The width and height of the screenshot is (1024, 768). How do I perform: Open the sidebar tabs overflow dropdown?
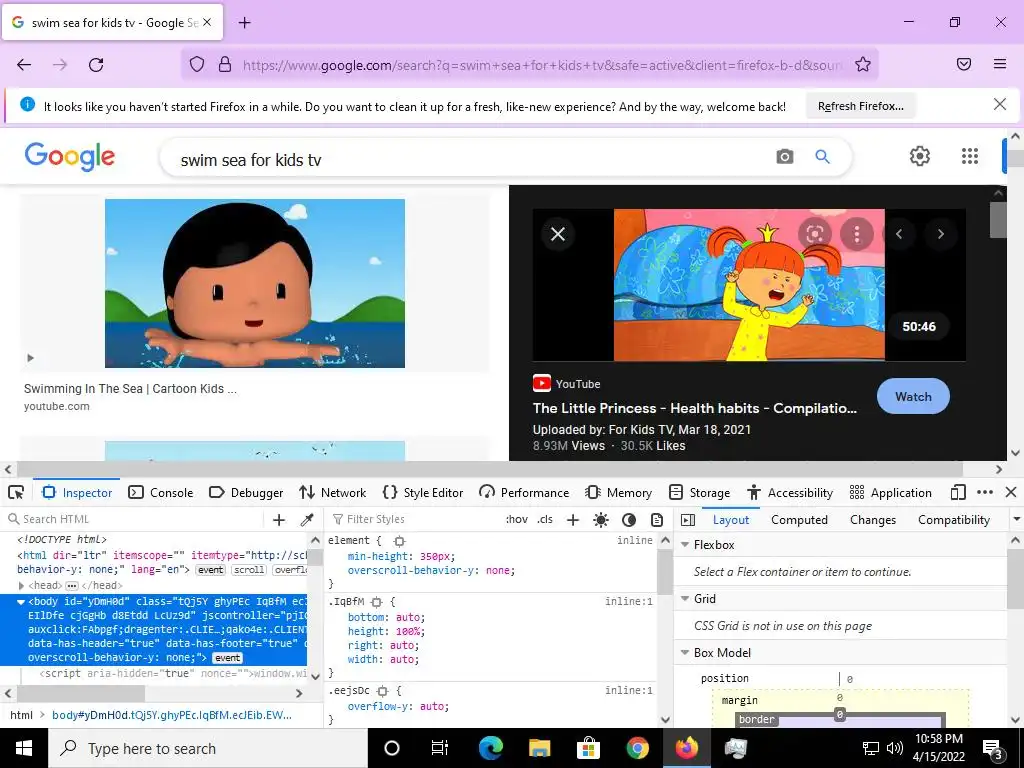pyautogui.click(x=1016, y=519)
